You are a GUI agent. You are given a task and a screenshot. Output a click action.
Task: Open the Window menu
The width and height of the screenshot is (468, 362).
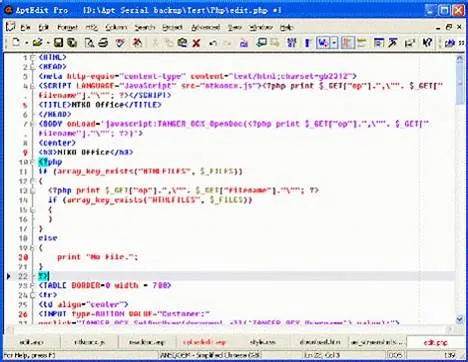point(261,27)
